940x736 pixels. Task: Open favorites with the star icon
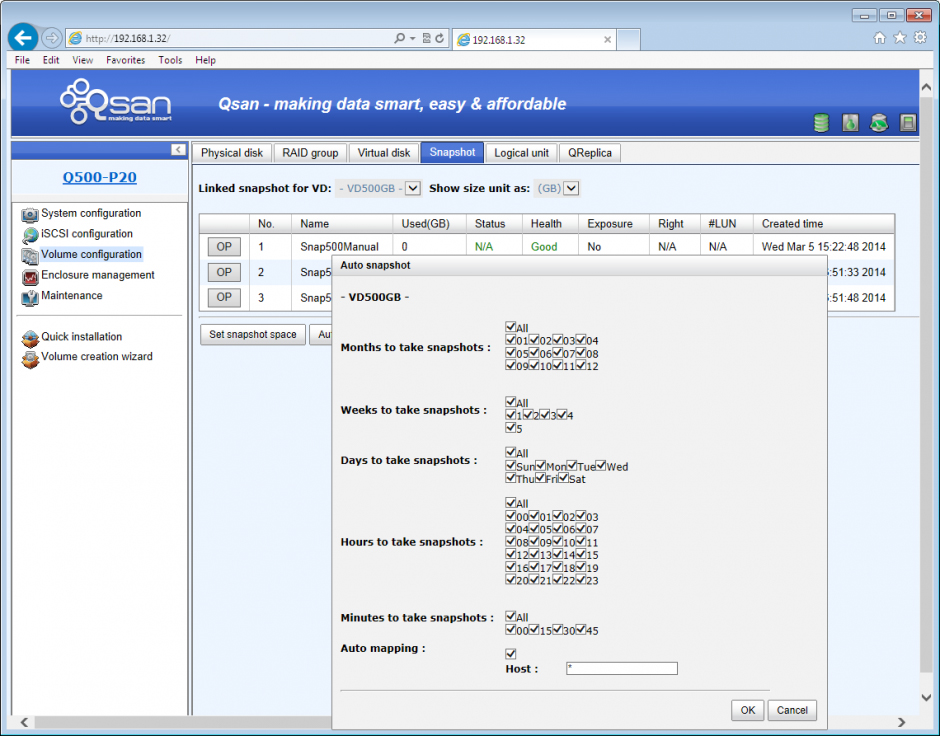click(900, 38)
